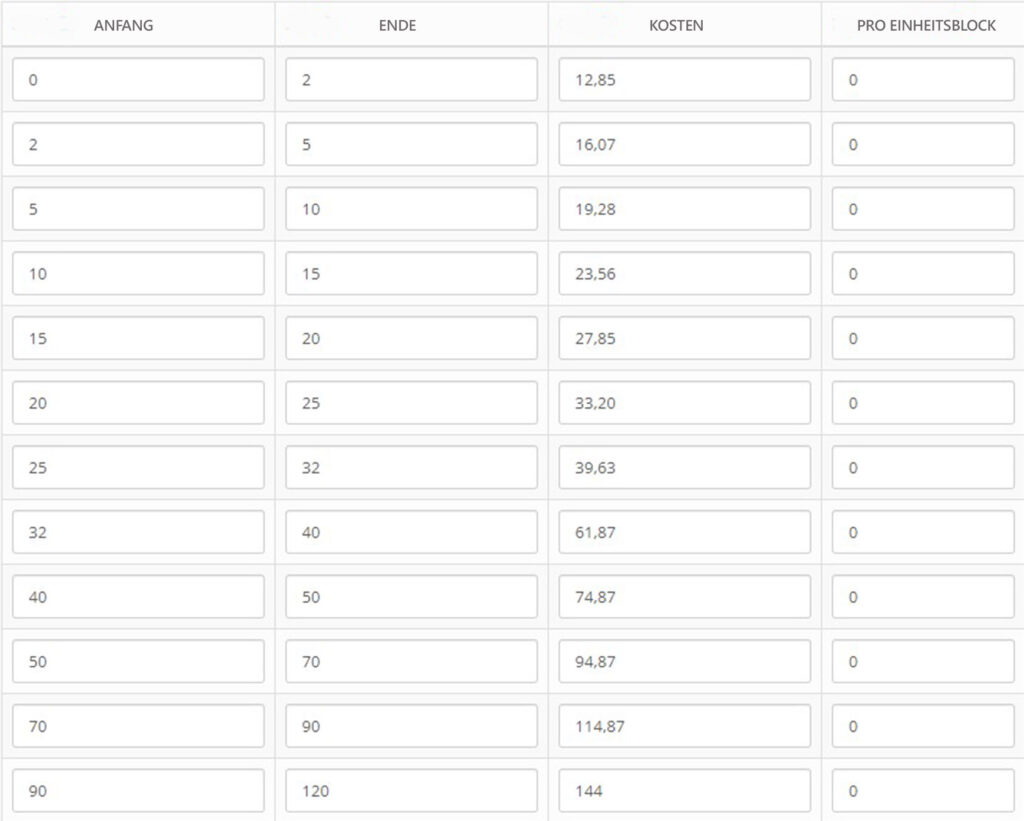Viewport: 1024px width, 821px height.
Task: Click the Ende field in the 12,85 row
Action: pos(411,80)
